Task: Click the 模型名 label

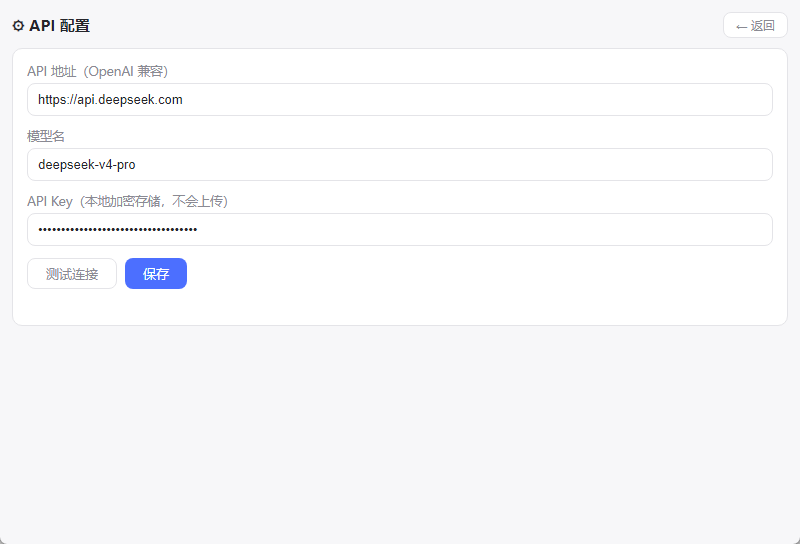Action: [46, 136]
